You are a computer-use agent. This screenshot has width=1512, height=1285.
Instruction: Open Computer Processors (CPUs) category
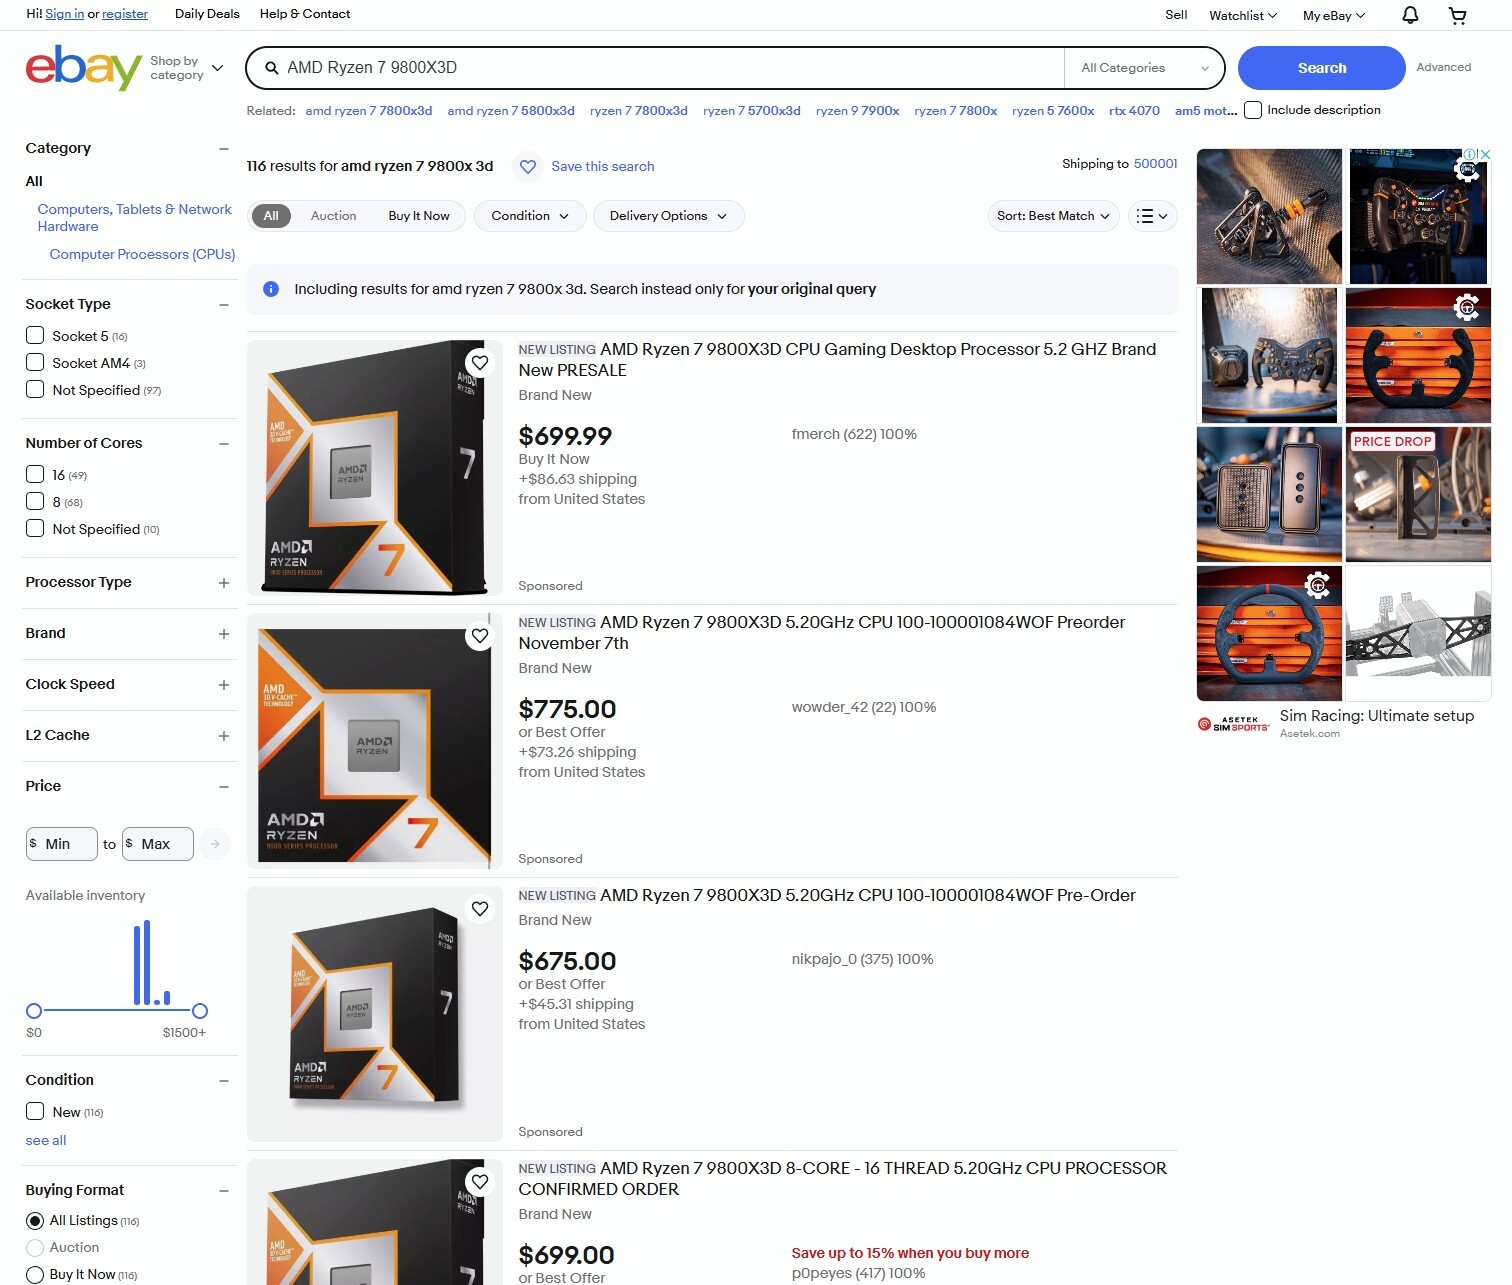point(142,255)
